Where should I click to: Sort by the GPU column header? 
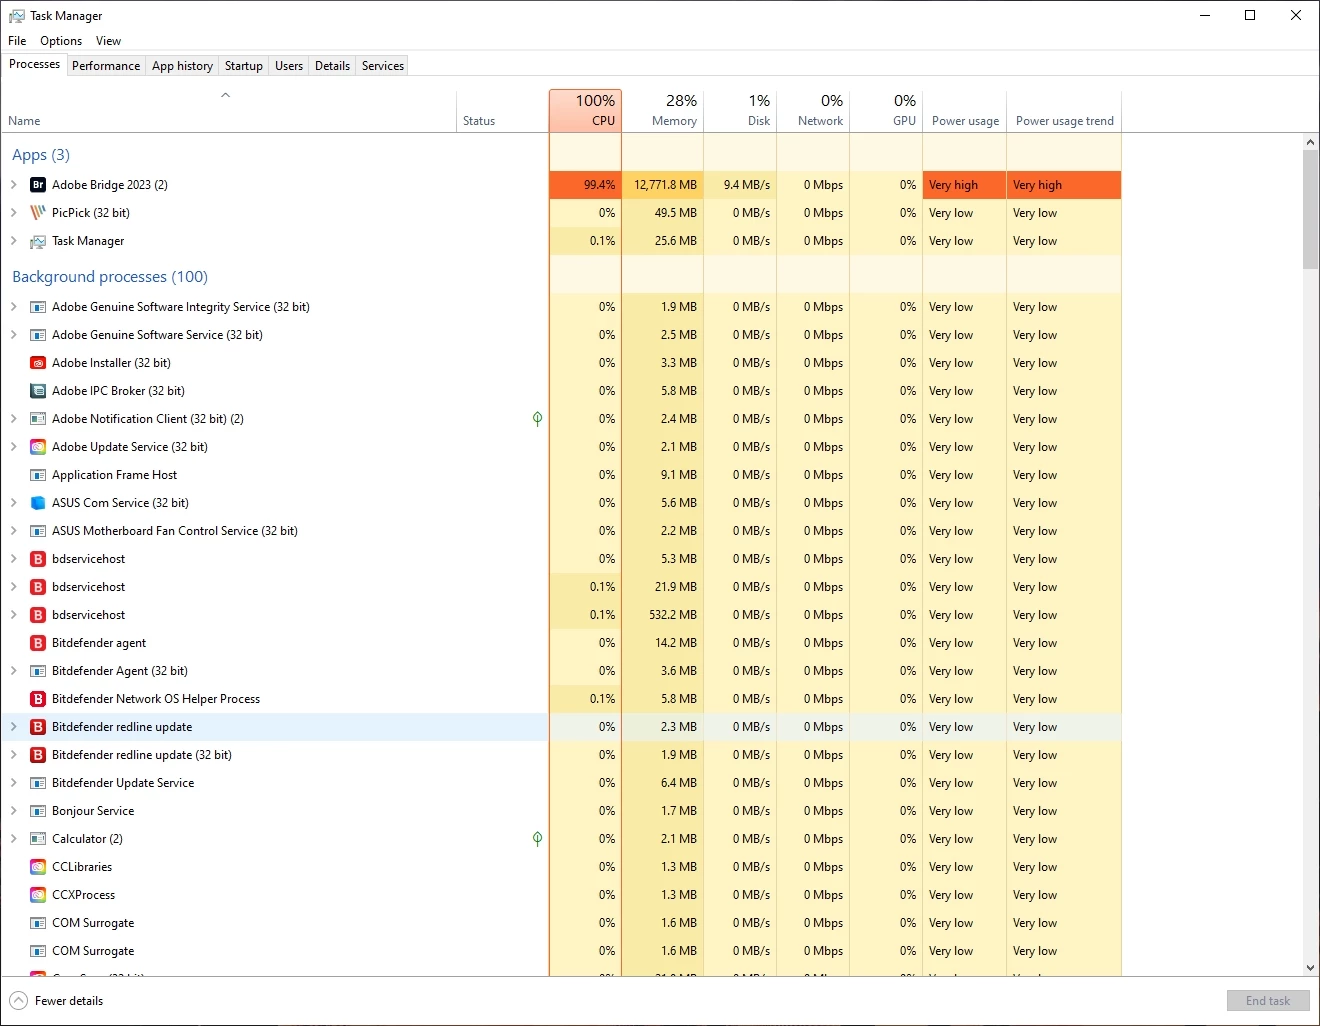pyautogui.click(x=886, y=110)
